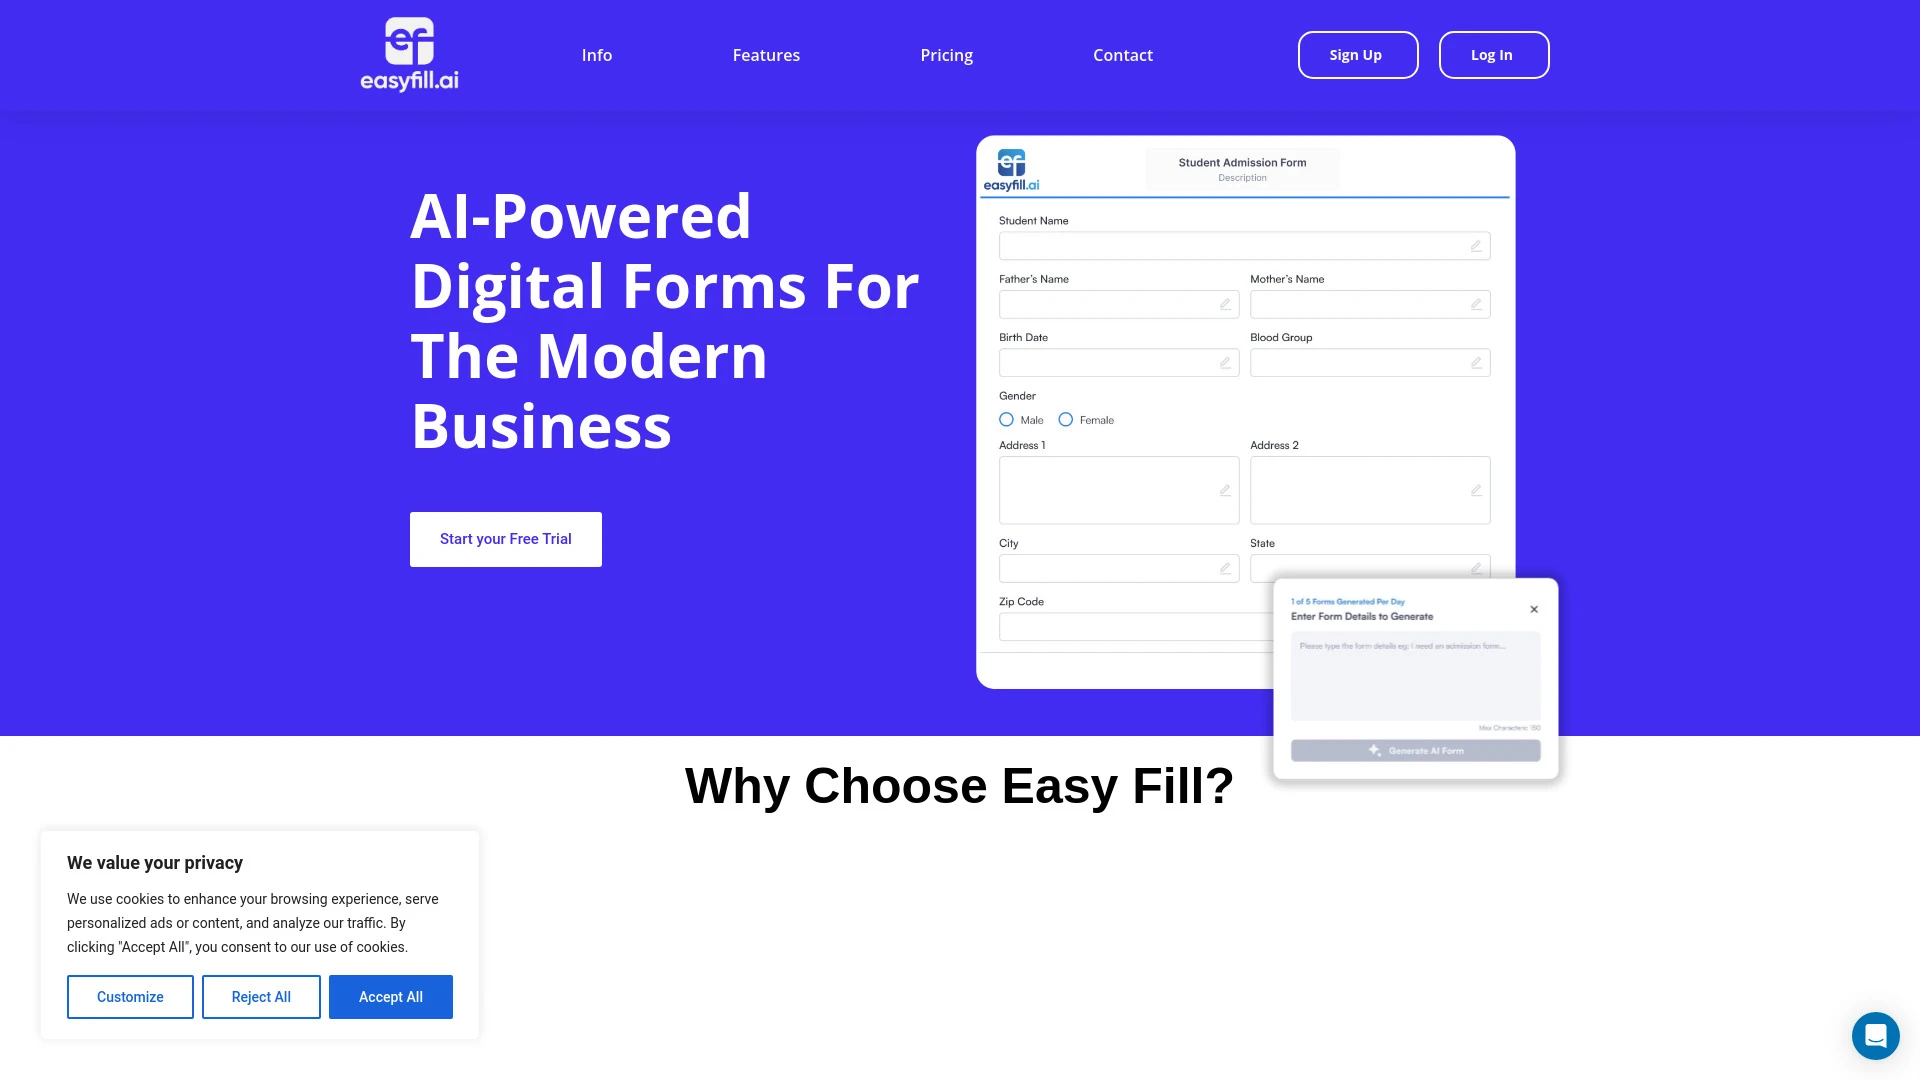Open the Features navigation menu item
1920x1080 pixels.
(x=766, y=54)
